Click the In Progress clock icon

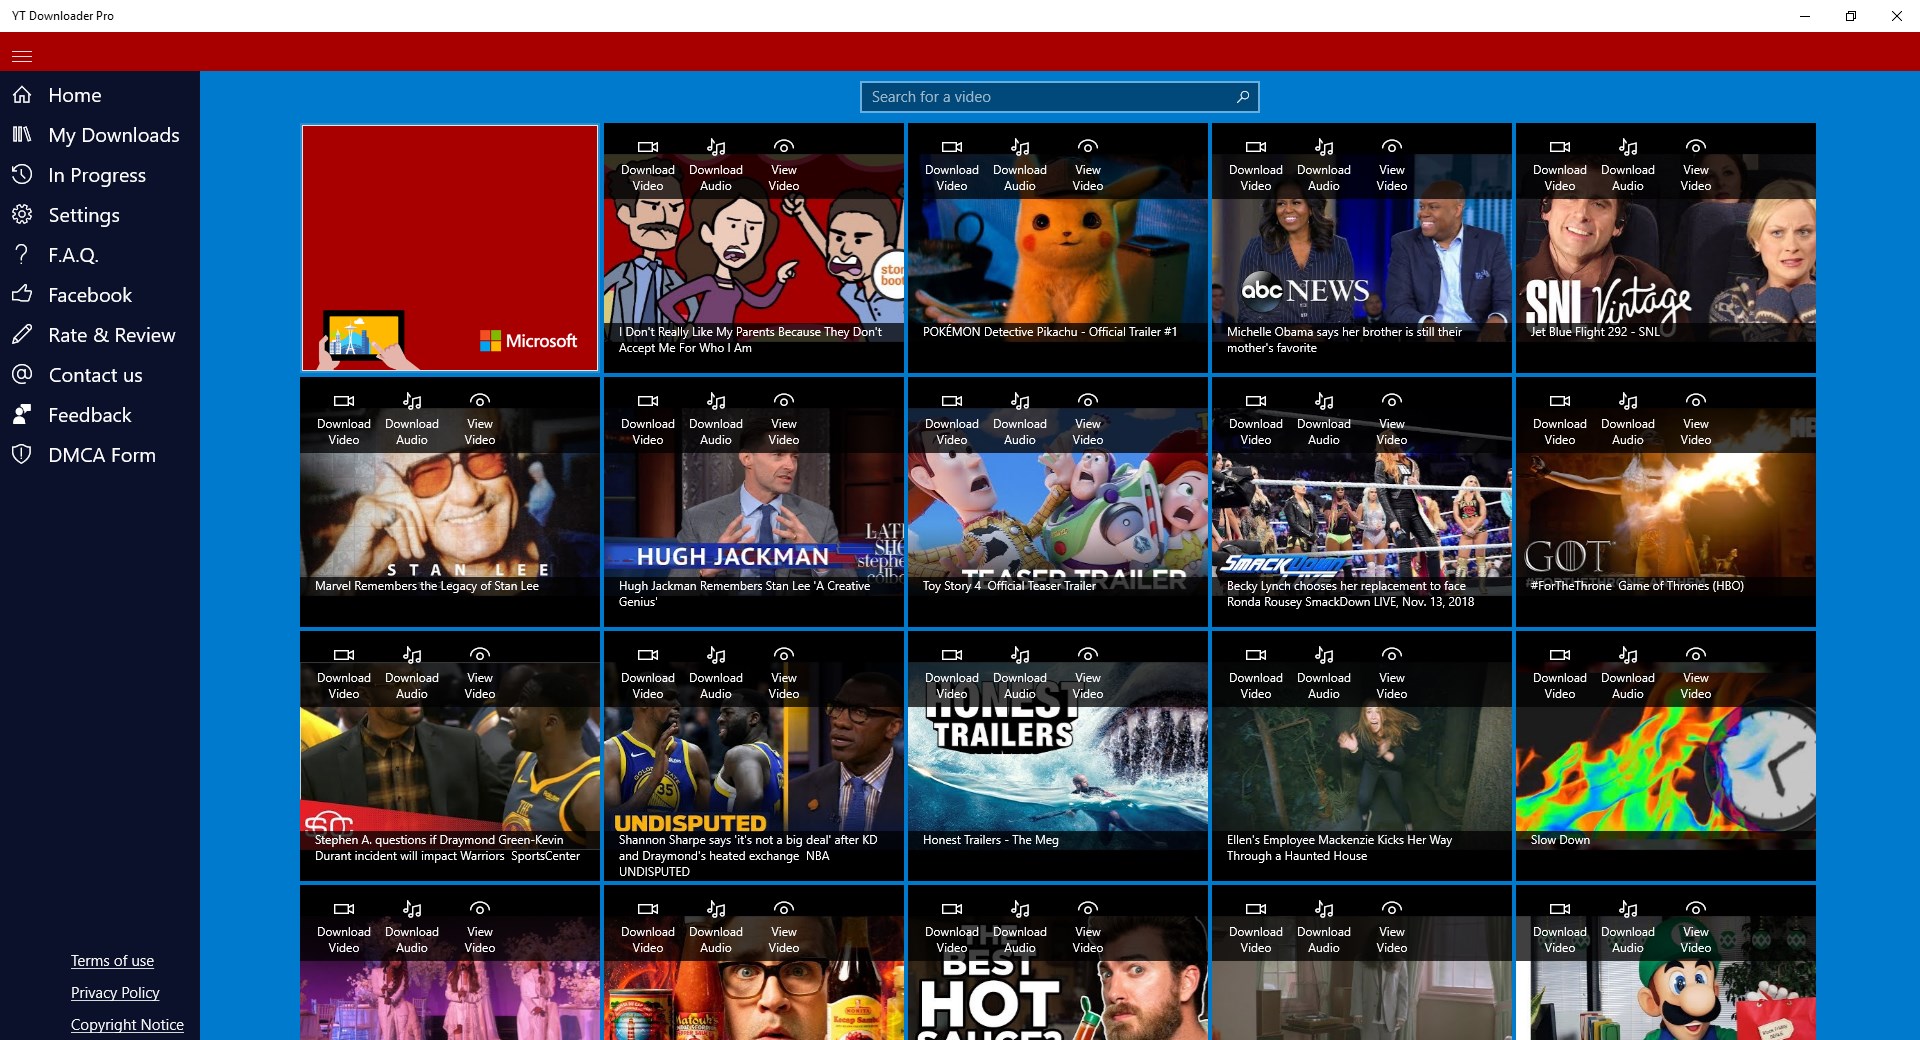tap(22, 175)
